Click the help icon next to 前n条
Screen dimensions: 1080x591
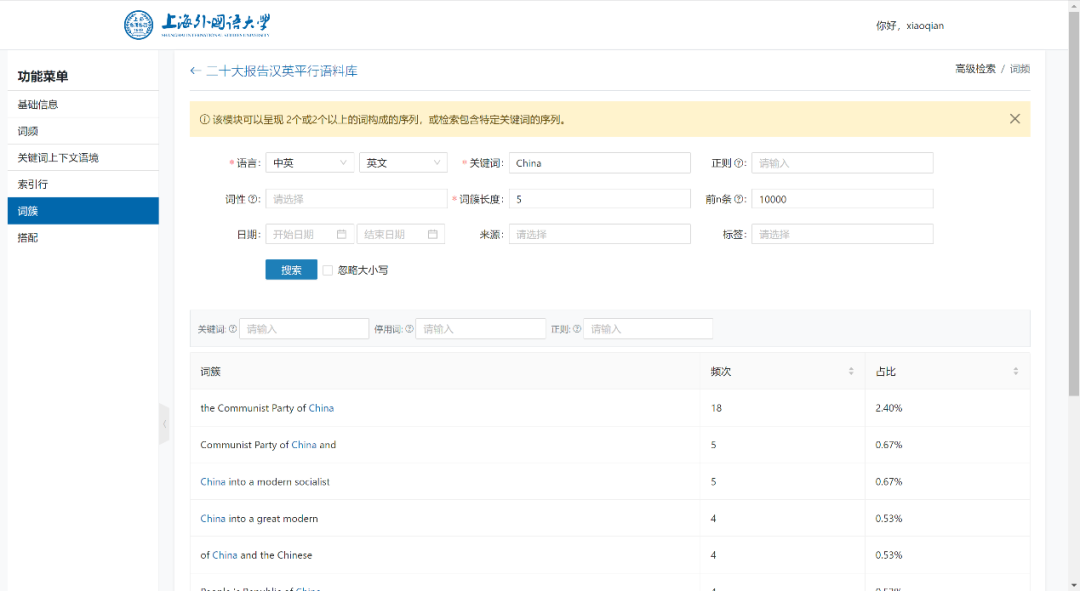[738, 199]
